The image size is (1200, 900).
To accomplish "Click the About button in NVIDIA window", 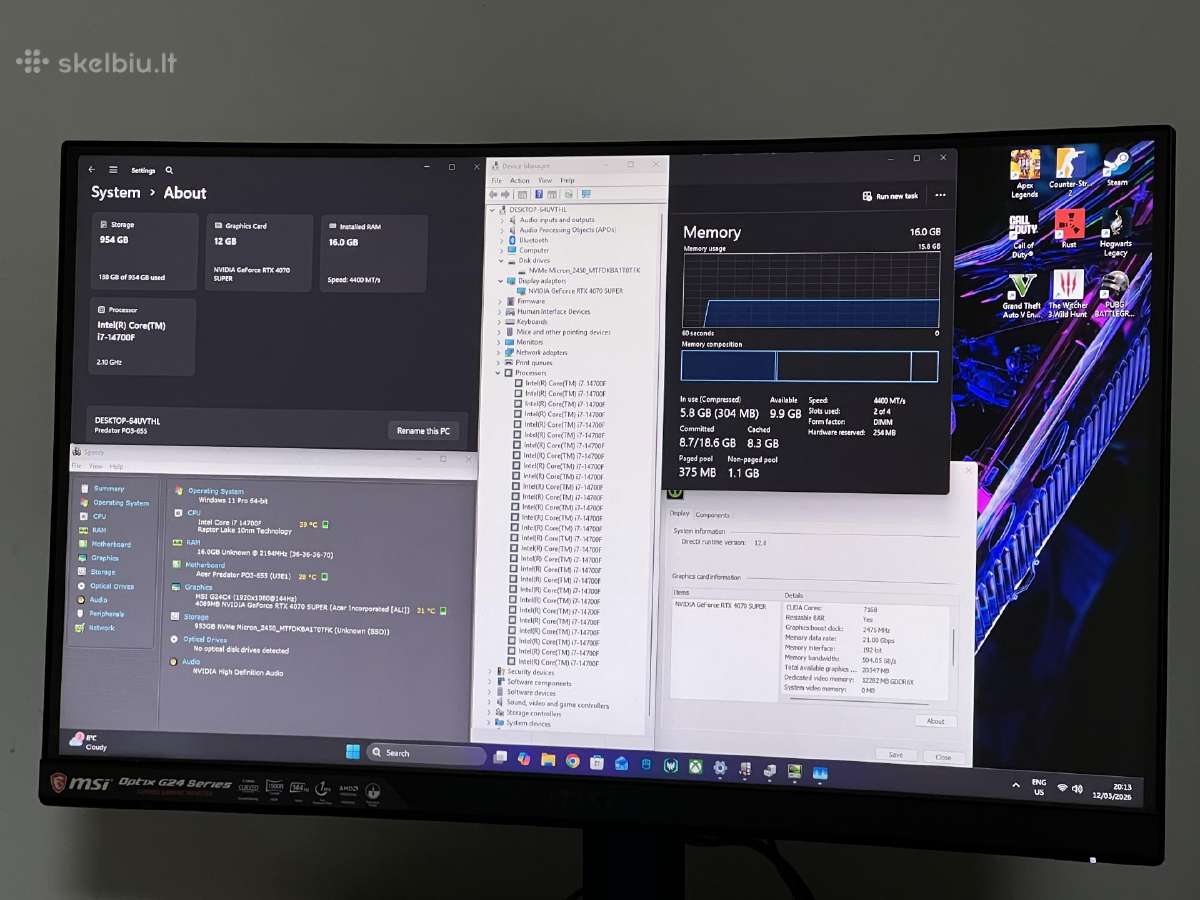I will [935, 721].
